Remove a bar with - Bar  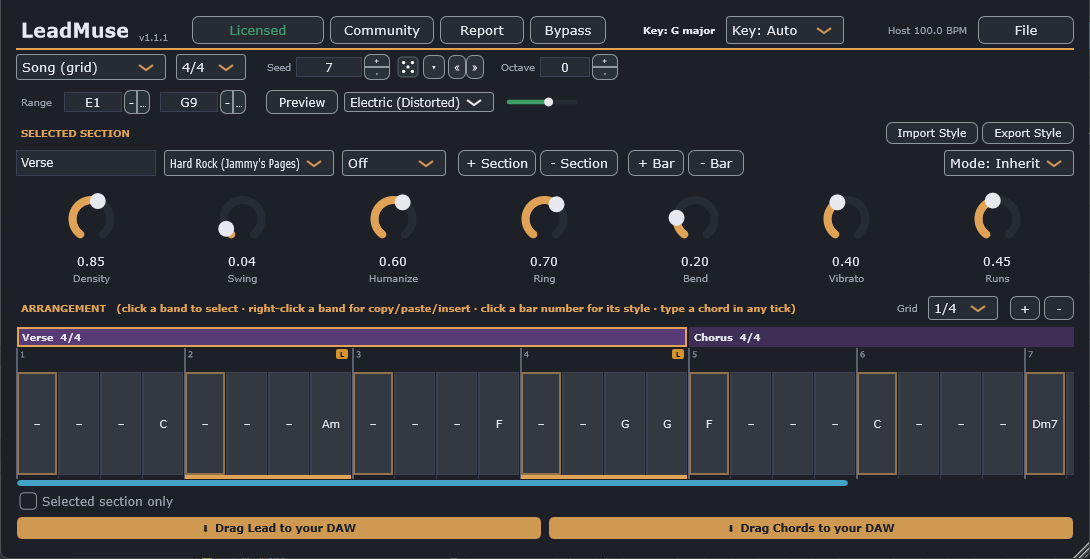tap(716, 163)
